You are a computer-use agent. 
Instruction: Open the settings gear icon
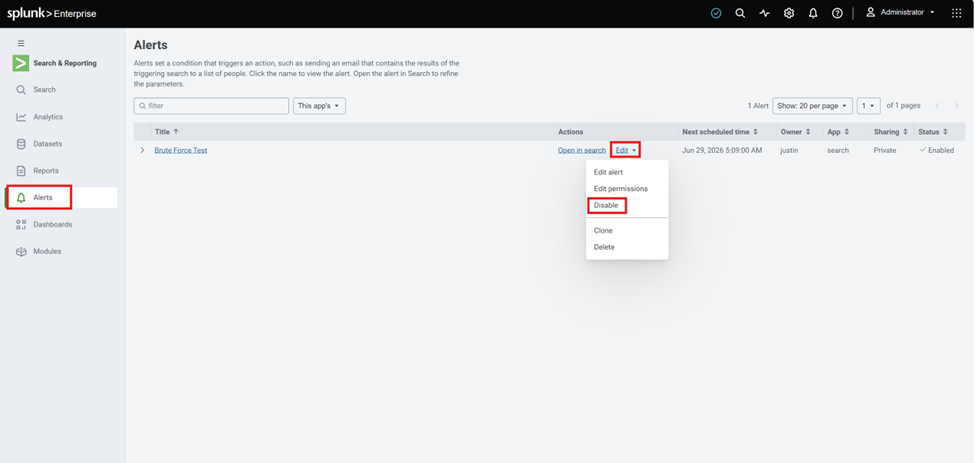pyautogui.click(x=789, y=13)
